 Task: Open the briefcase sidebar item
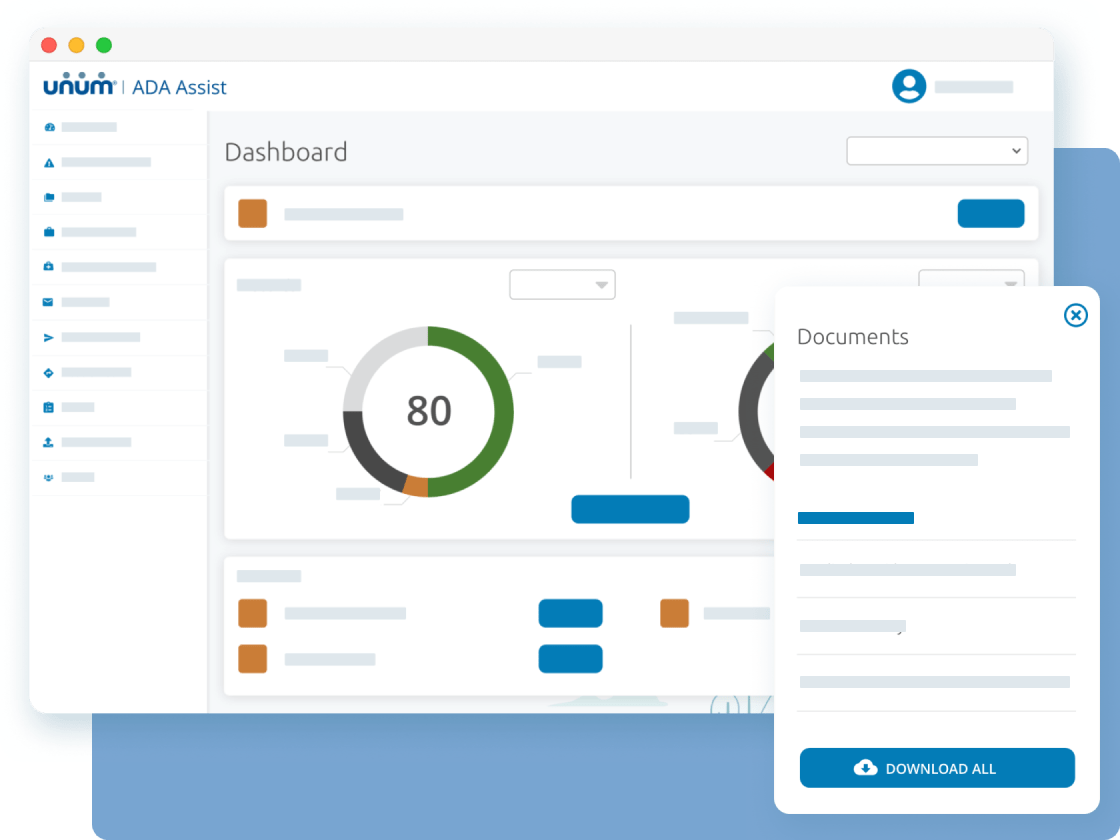49,232
